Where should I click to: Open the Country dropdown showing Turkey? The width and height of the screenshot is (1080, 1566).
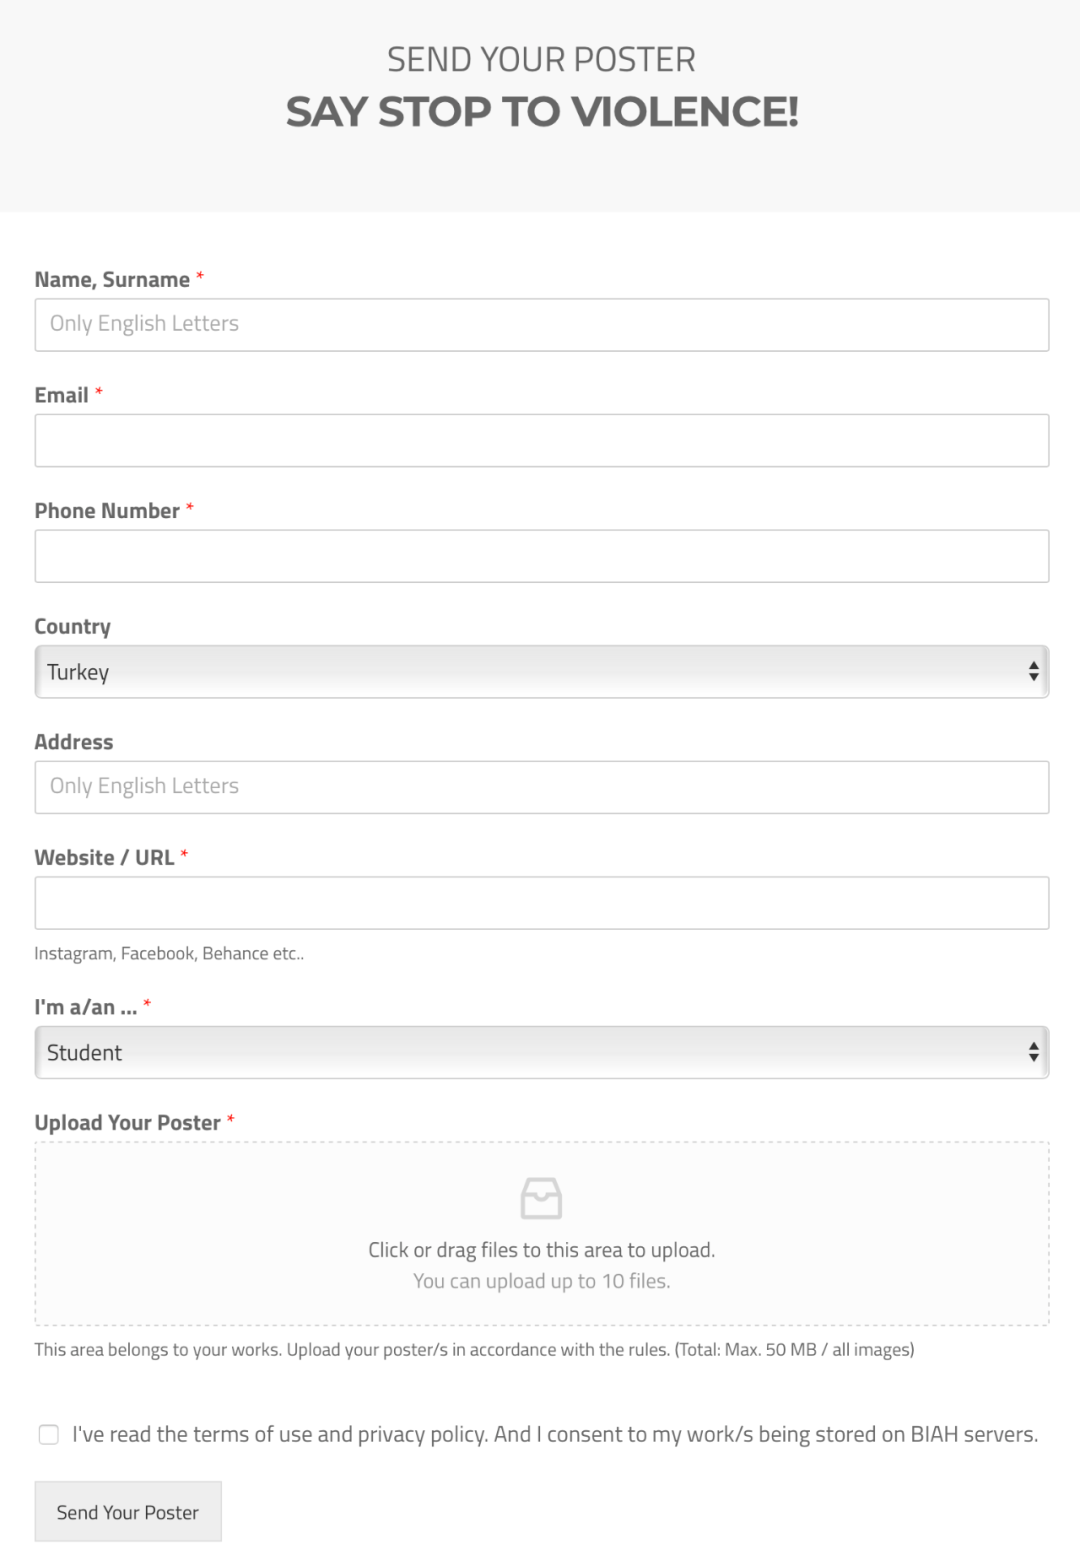tap(541, 672)
